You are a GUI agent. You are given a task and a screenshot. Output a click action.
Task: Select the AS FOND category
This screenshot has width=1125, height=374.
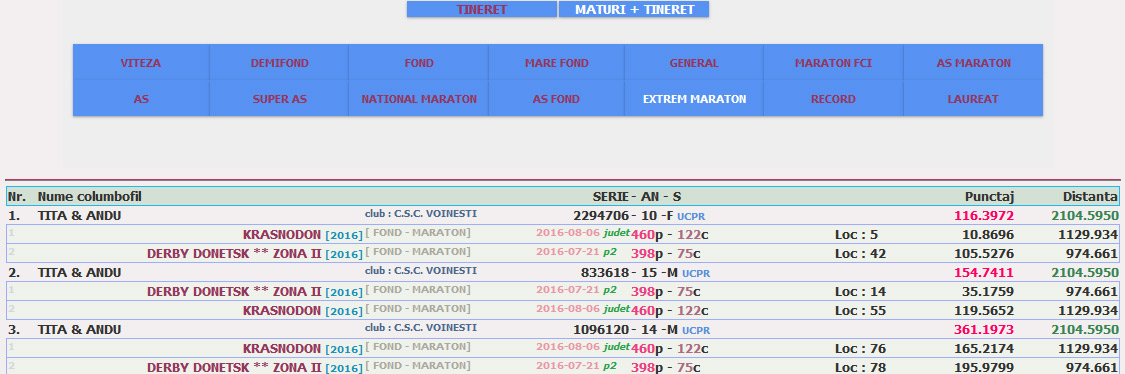[557, 99]
